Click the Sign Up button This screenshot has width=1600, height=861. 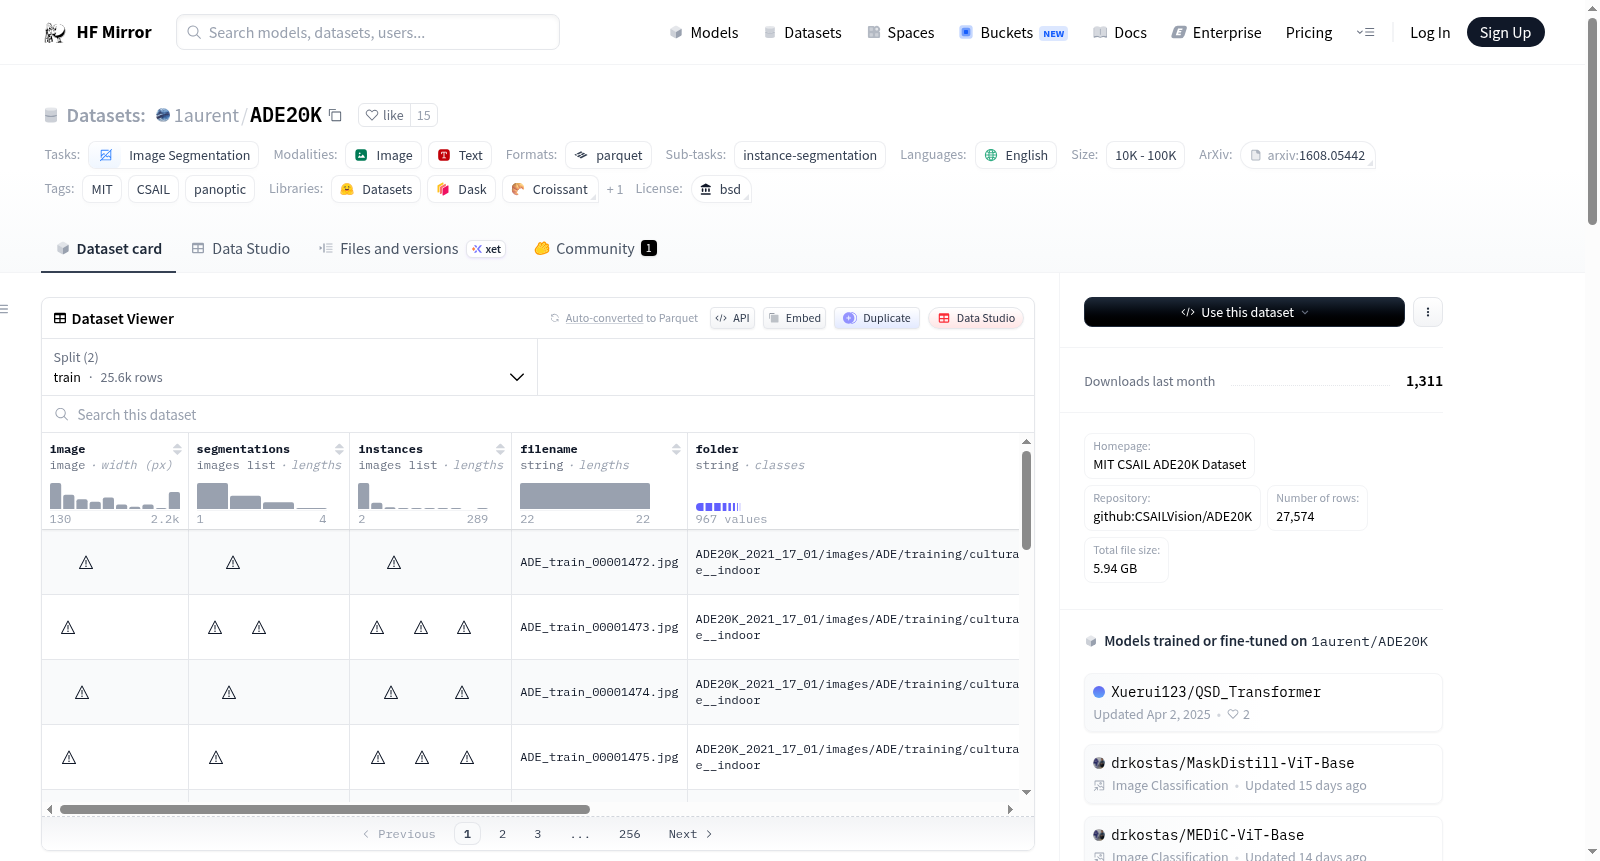1505,33
